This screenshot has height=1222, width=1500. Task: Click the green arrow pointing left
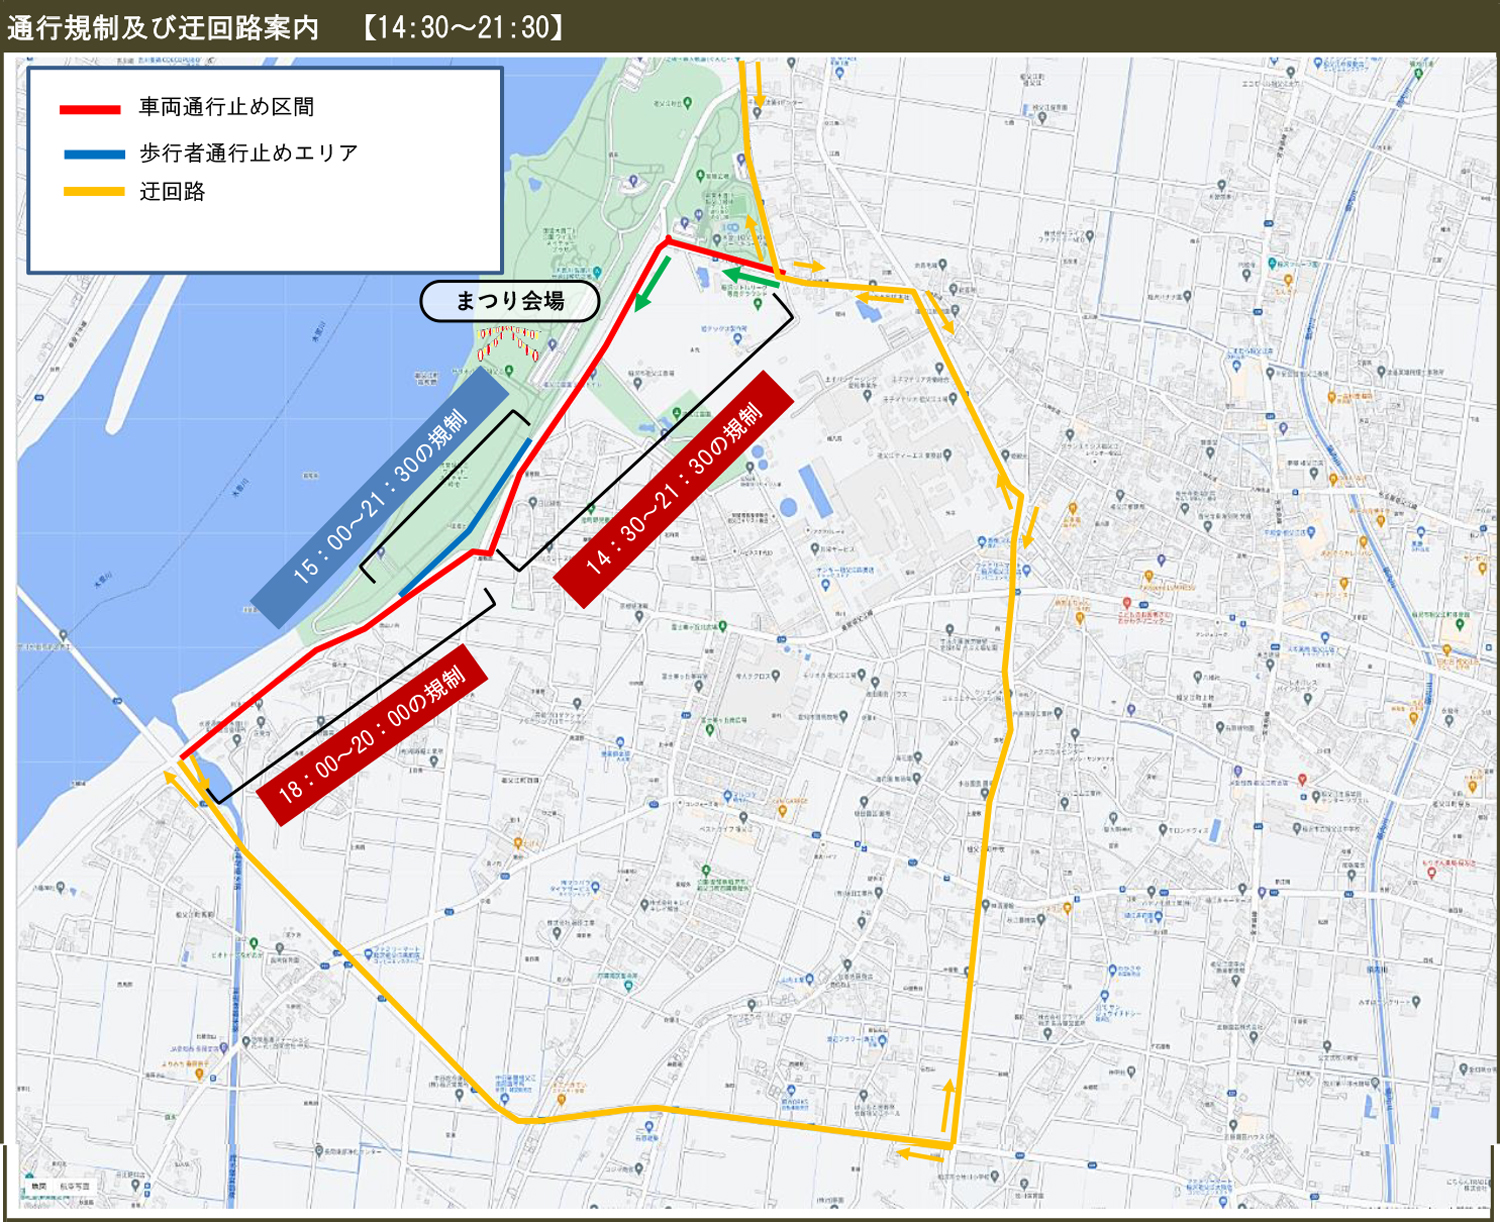tap(750, 277)
